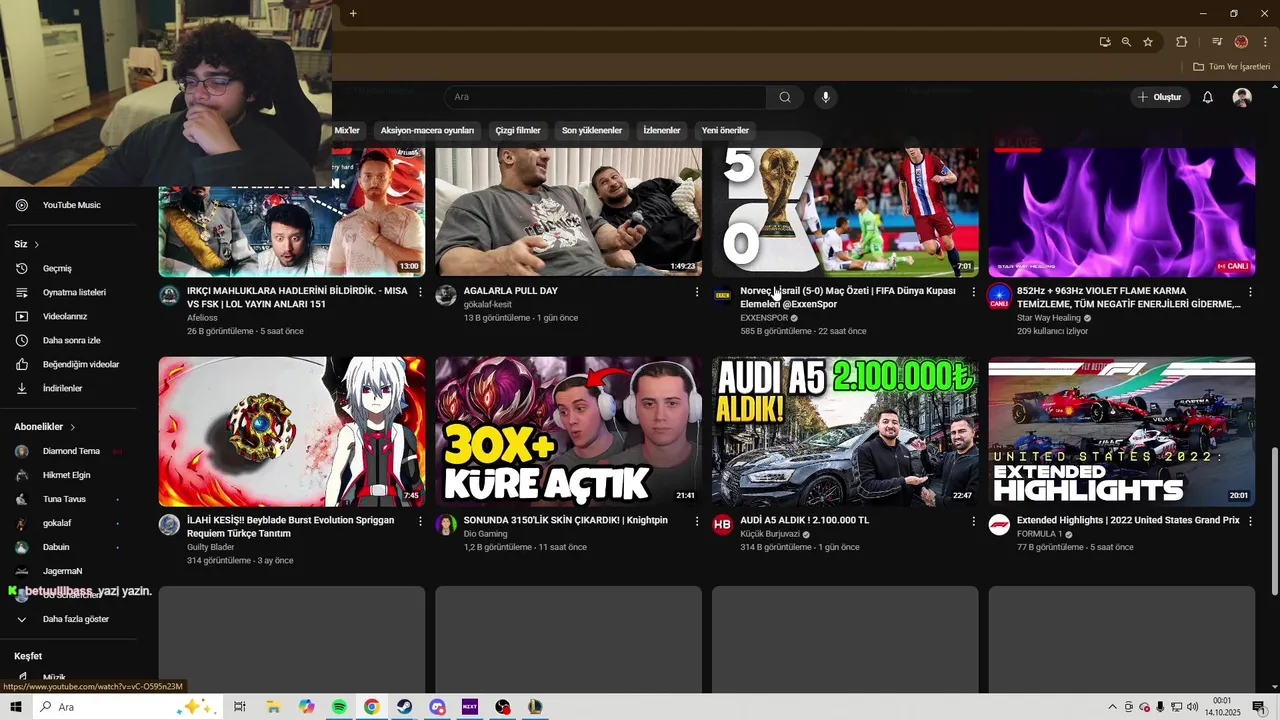
Task: Open more options for the İLAHİ KESİŞ Beyblade video
Action: 420,521
